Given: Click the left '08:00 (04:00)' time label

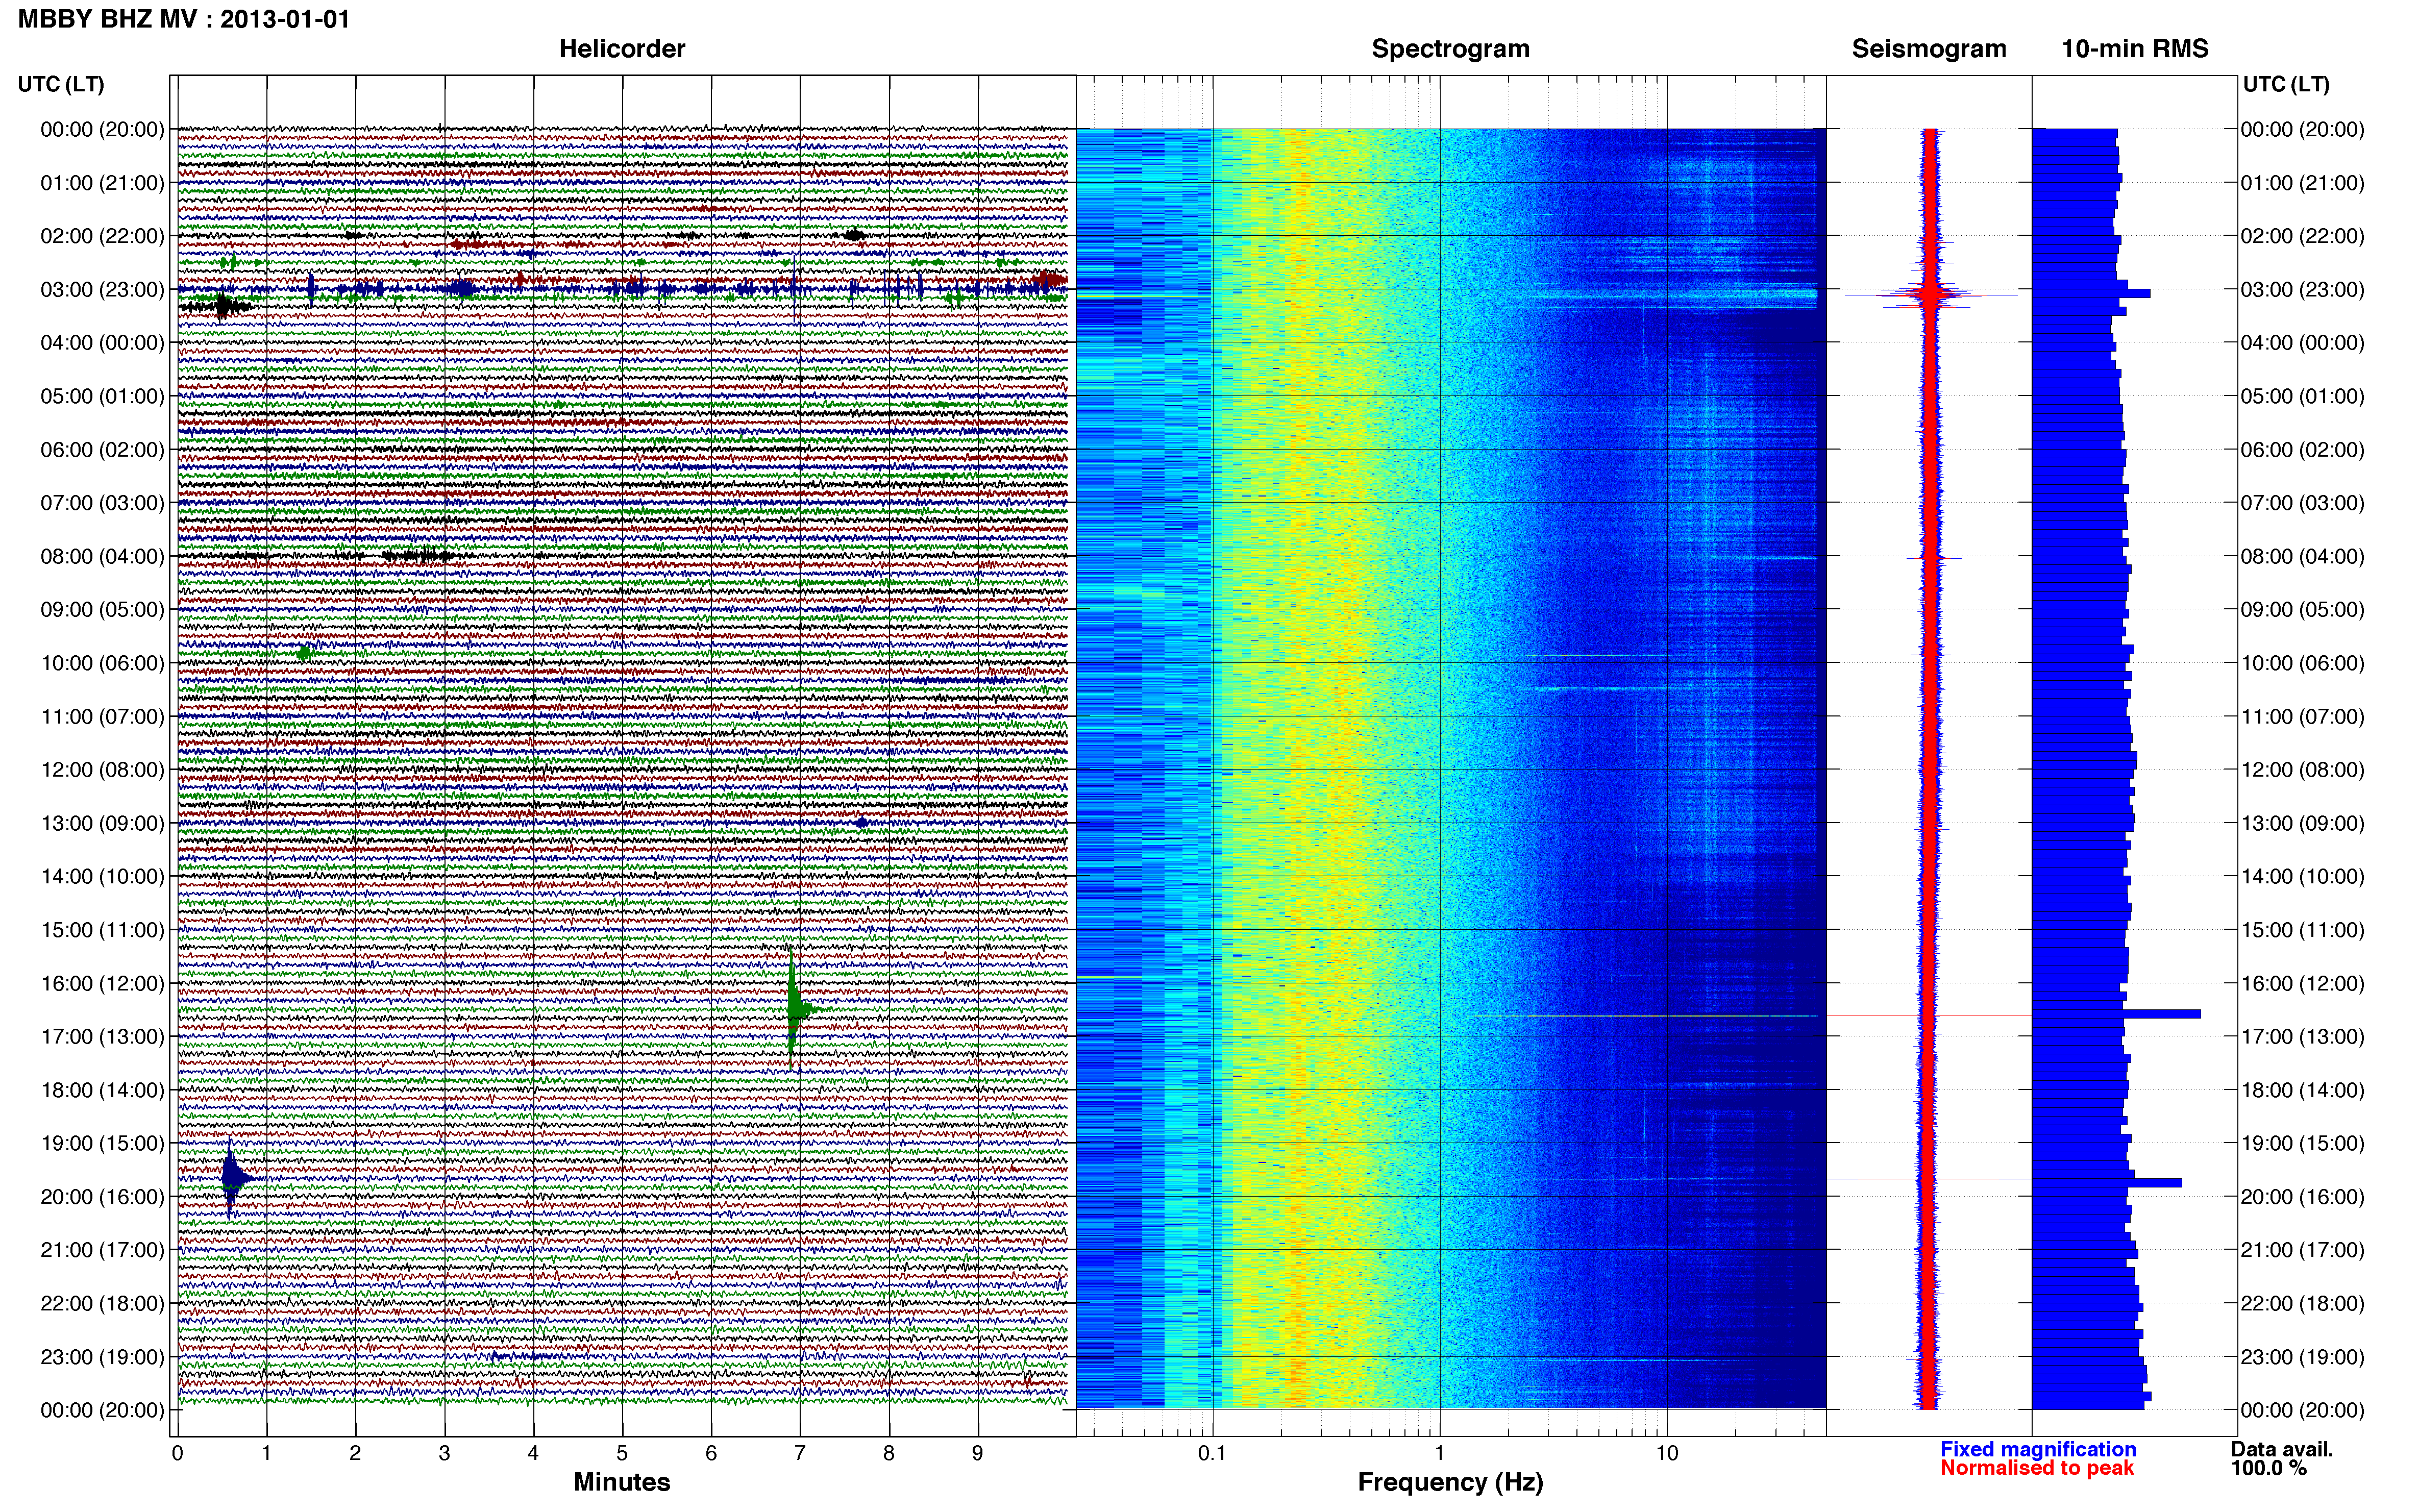Looking at the screenshot, I should click(x=102, y=556).
